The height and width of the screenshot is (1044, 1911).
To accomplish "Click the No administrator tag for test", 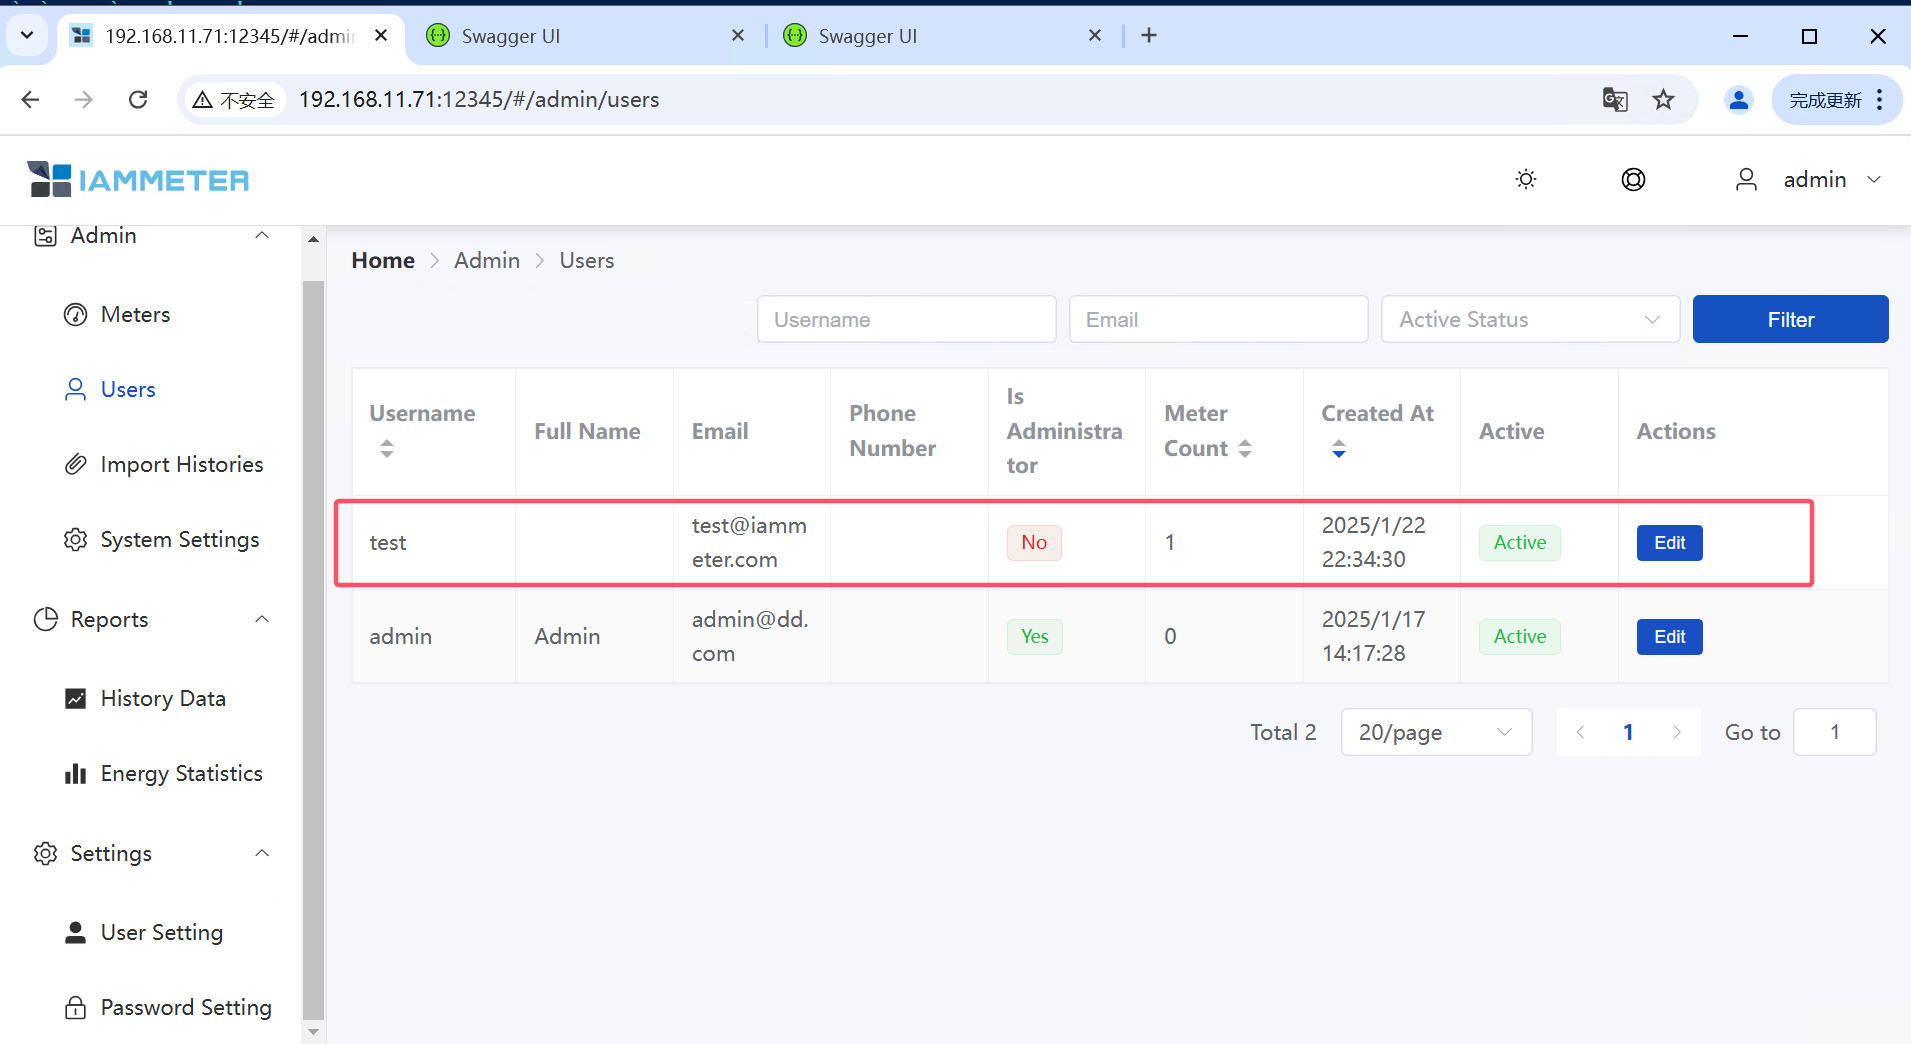I will point(1034,543).
